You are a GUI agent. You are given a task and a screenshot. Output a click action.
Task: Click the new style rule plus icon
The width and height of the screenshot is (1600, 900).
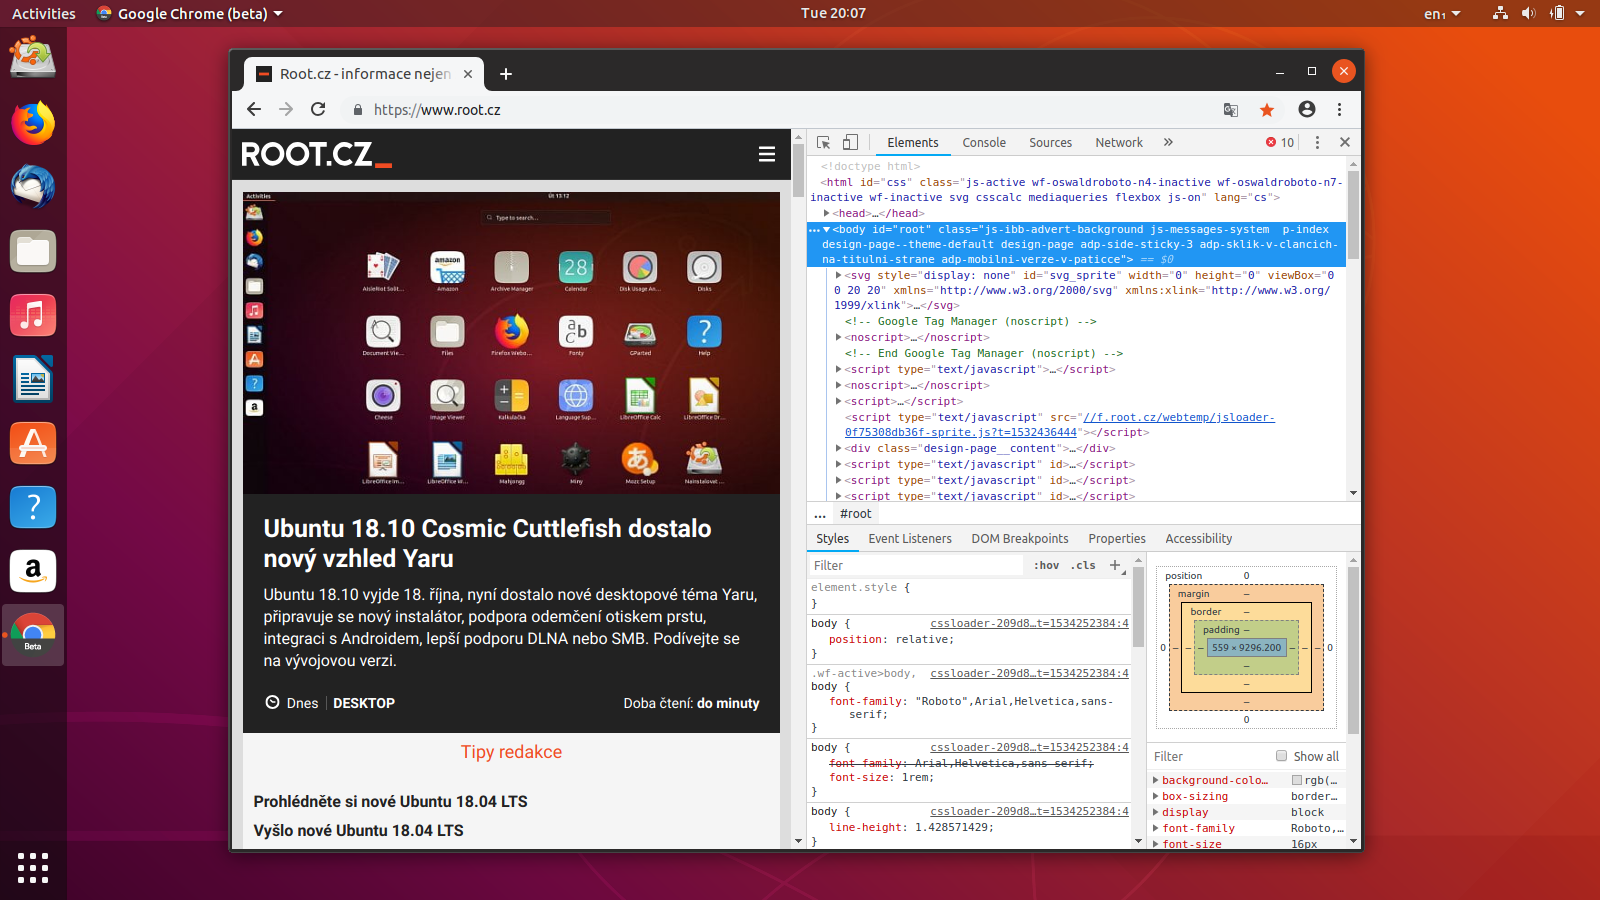pyautogui.click(x=1116, y=565)
